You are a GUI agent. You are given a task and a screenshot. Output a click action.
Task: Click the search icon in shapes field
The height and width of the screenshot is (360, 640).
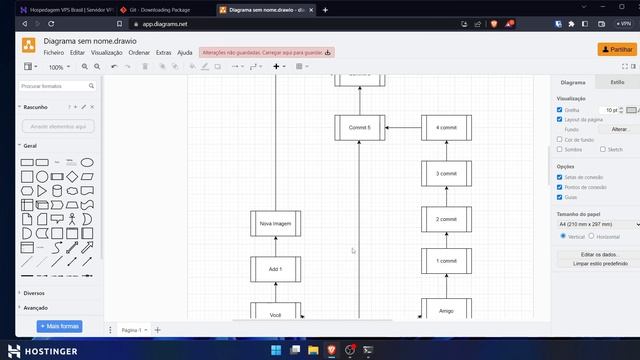[91, 86]
